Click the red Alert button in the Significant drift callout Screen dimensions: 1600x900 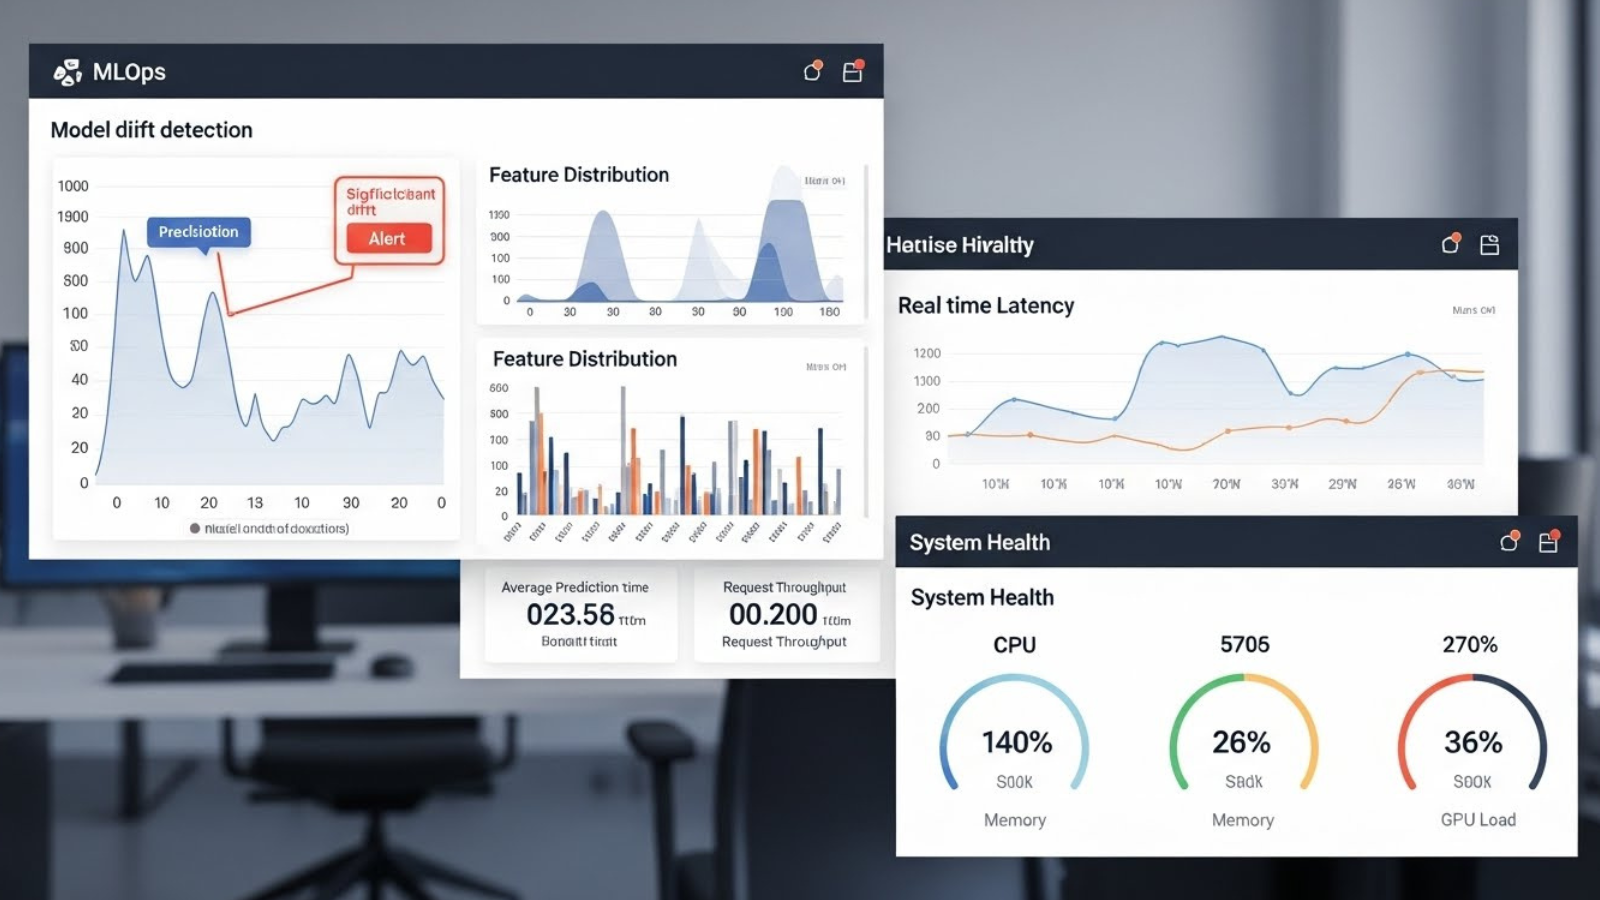(388, 238)
